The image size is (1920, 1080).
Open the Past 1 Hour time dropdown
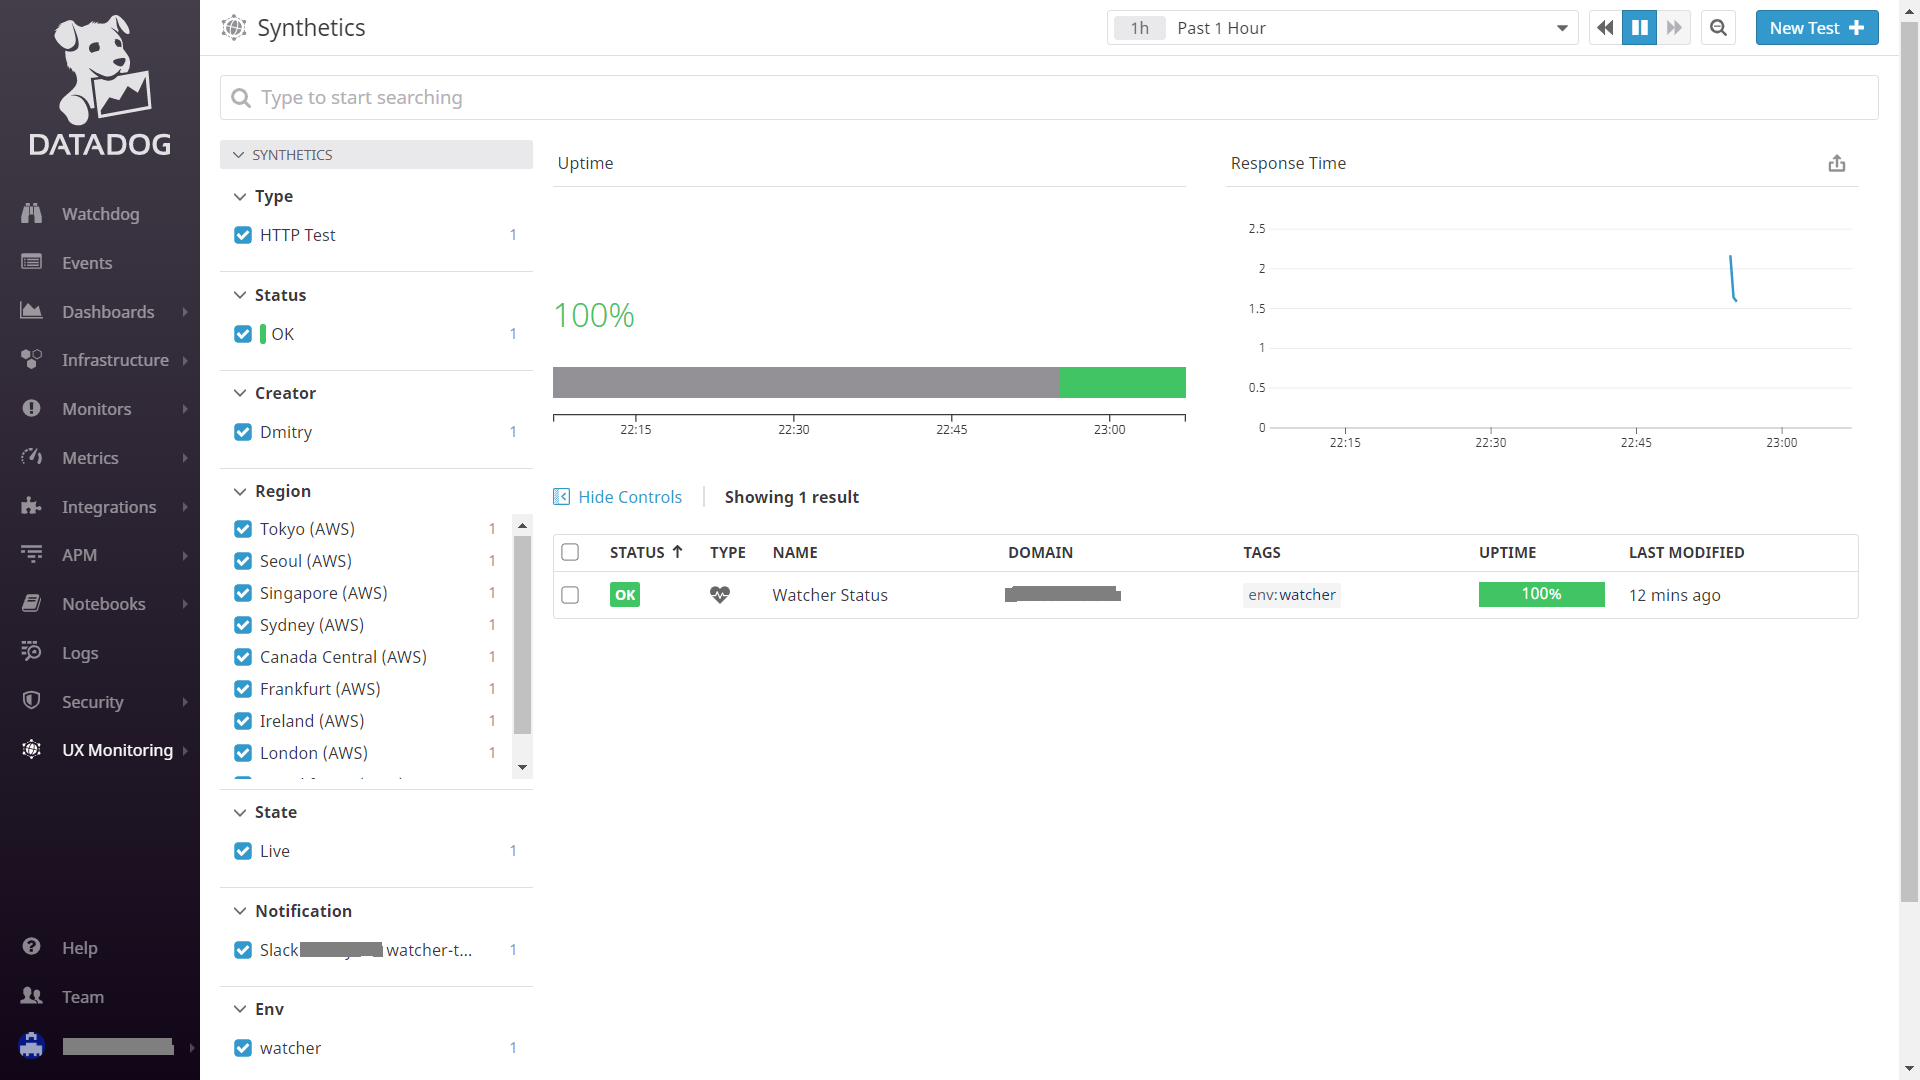(1342, 28)
